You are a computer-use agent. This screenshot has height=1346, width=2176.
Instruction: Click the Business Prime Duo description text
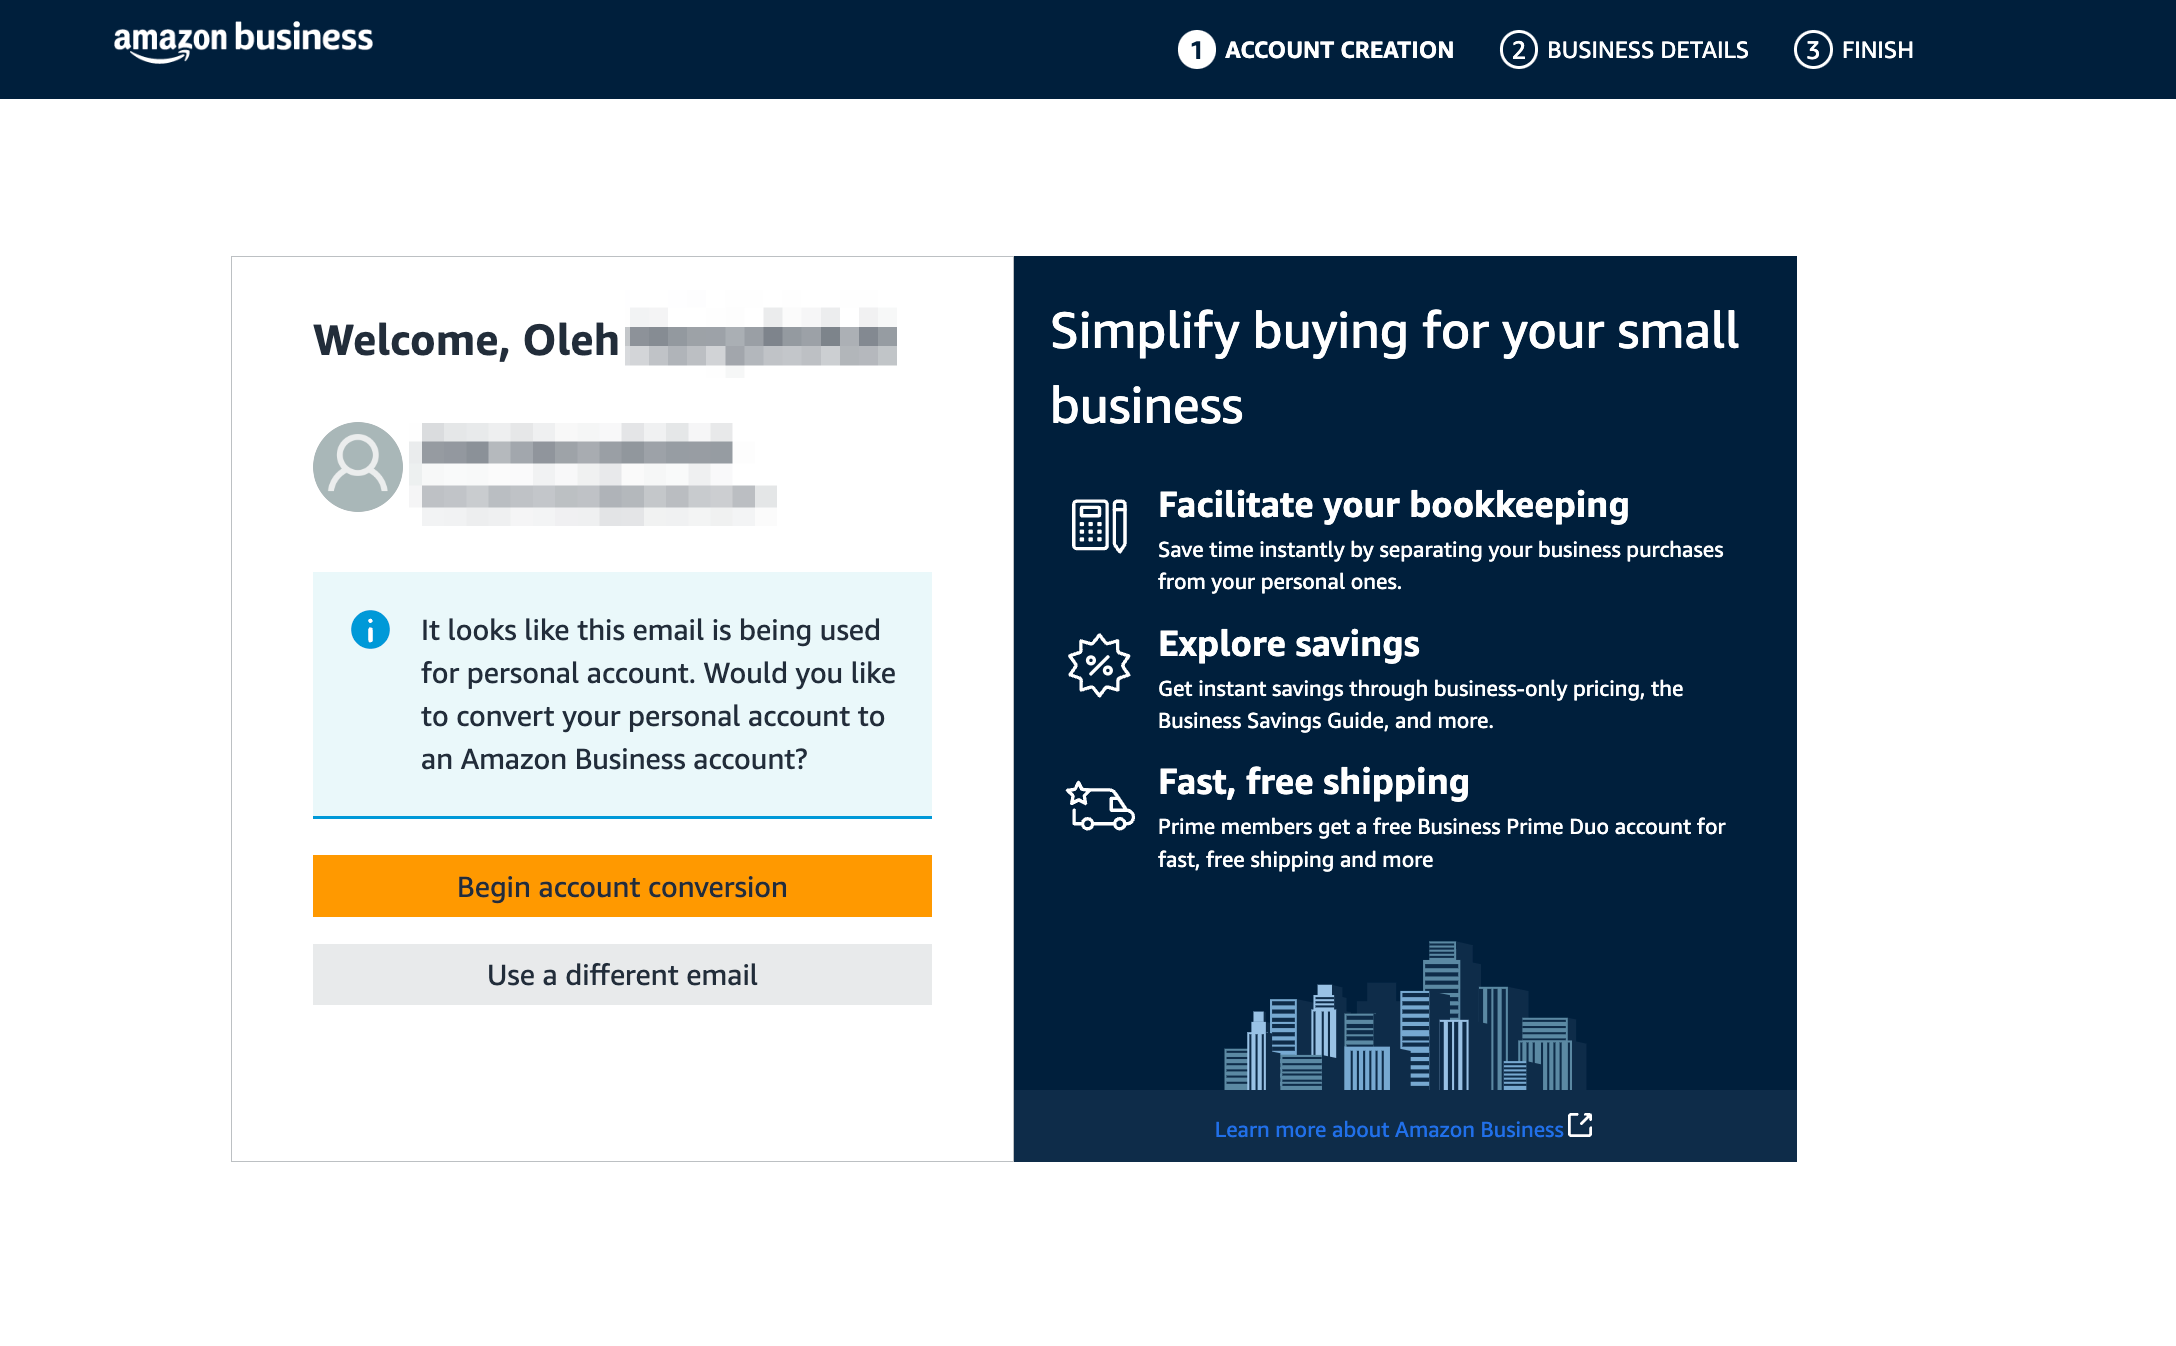[1441, 843]
